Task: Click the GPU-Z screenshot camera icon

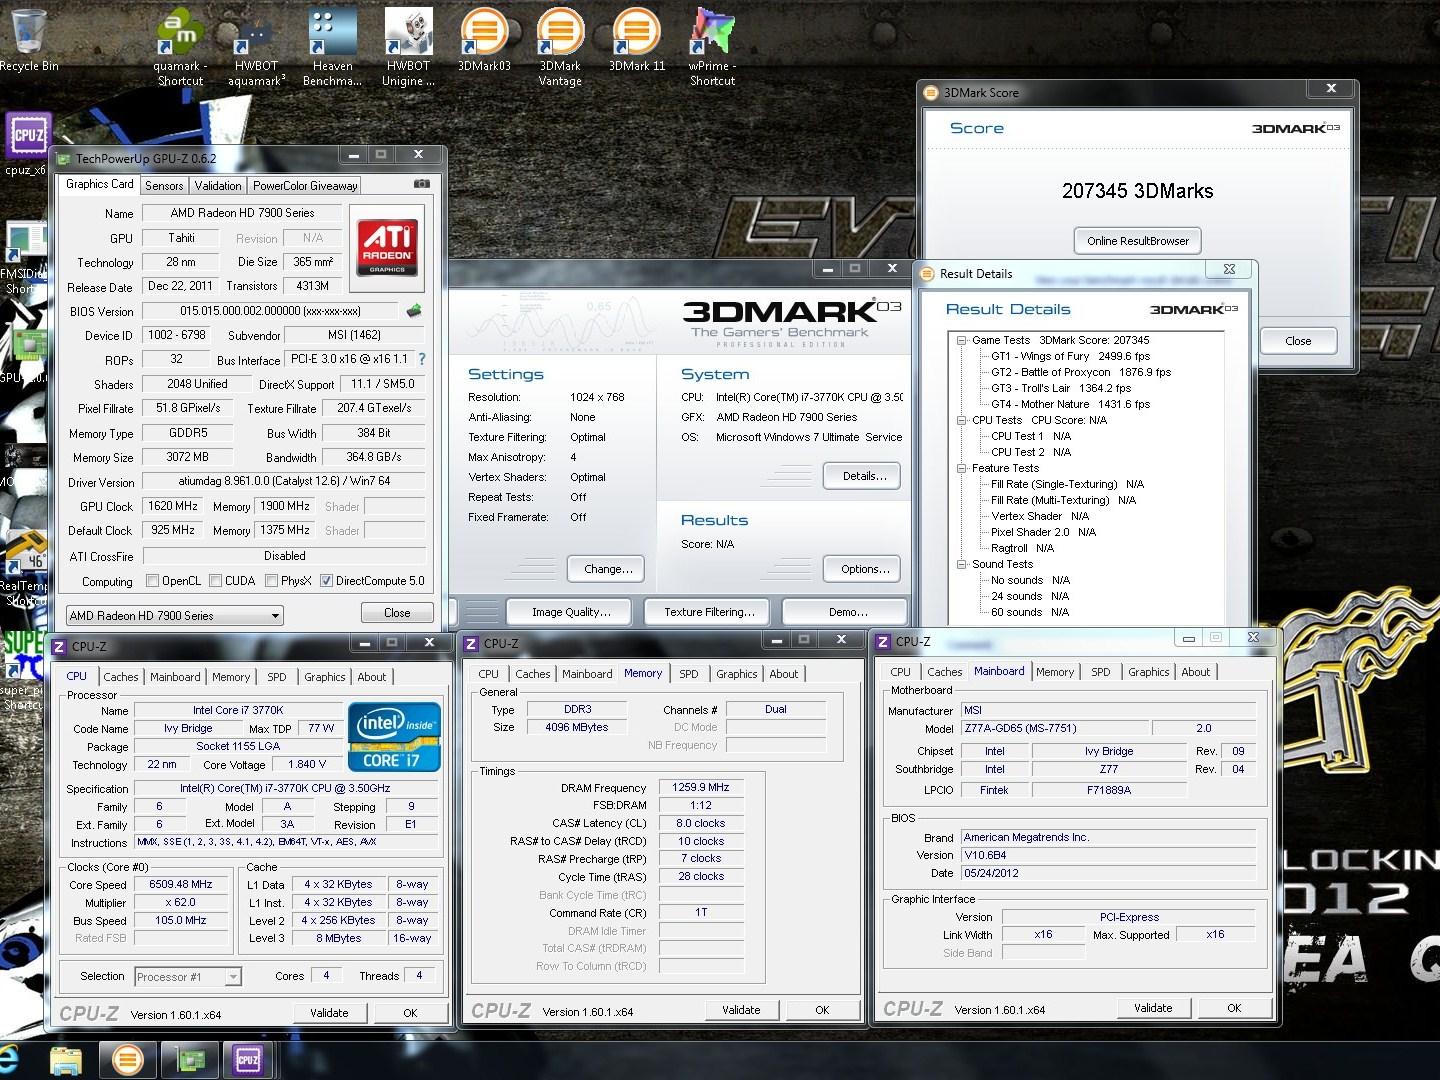Action: coord(422,184)
